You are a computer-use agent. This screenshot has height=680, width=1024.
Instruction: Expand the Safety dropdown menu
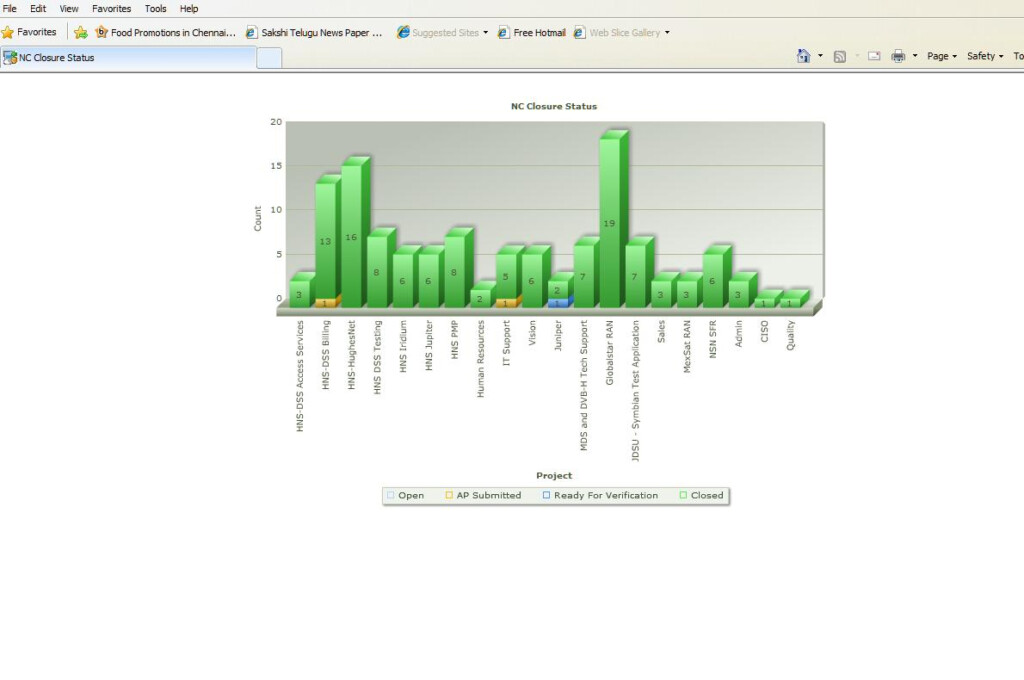pyautogui.click(x=984, y=56)
